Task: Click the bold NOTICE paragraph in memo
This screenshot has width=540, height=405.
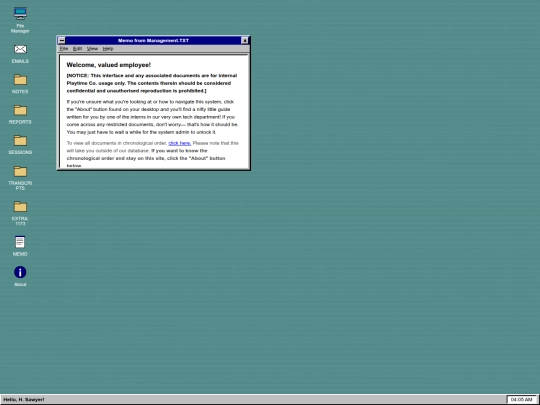Action: tap(152, 83)
